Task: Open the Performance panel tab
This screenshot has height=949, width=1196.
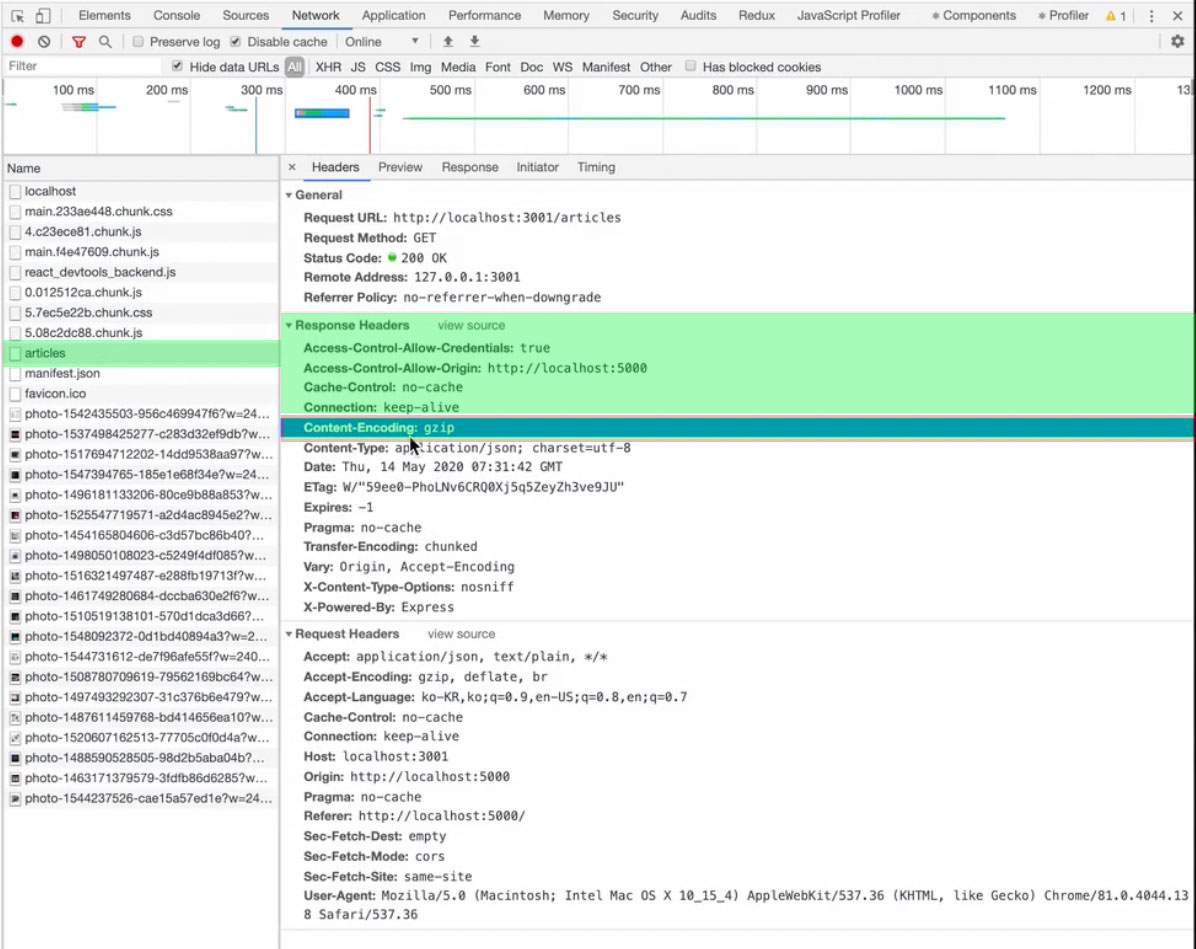Action: pos(484,15)
